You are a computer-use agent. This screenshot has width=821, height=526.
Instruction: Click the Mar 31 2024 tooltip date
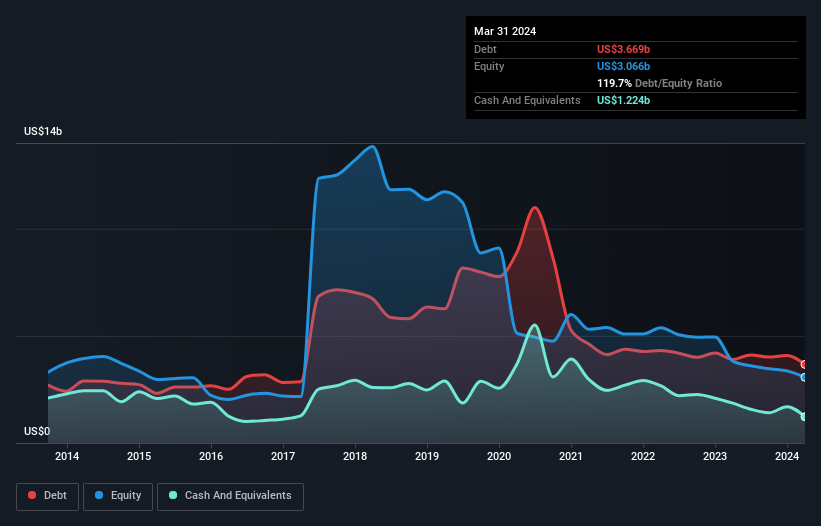505,31
